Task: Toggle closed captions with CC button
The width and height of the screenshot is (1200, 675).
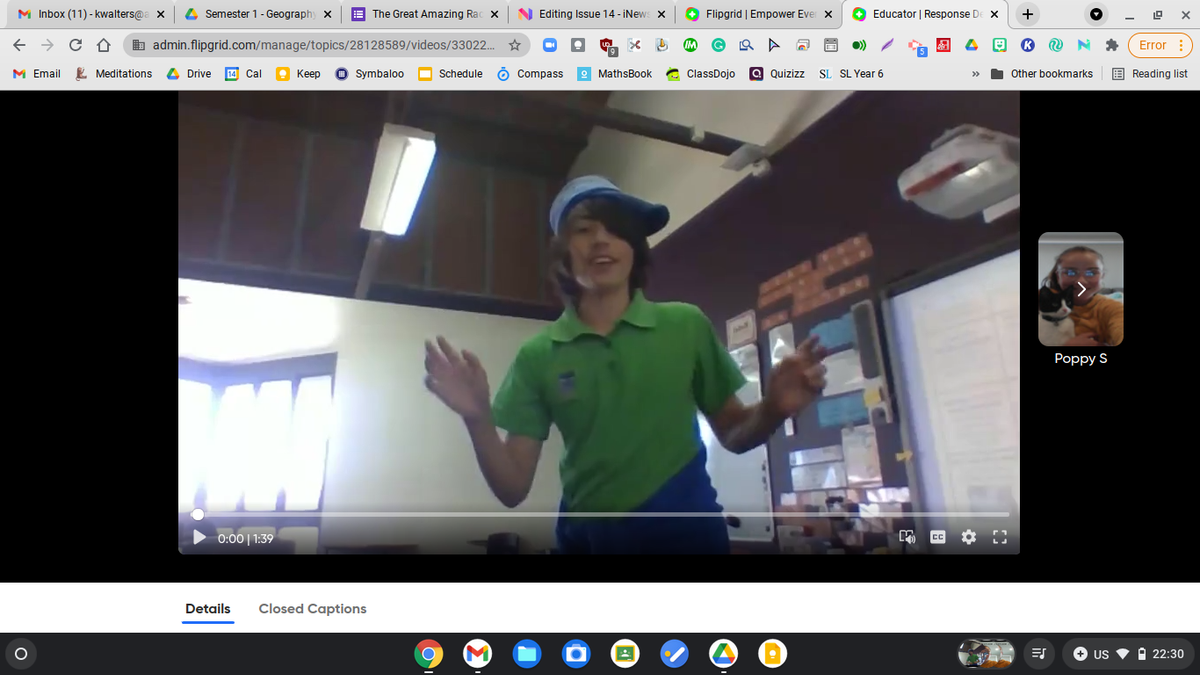Action: (938, 538)
